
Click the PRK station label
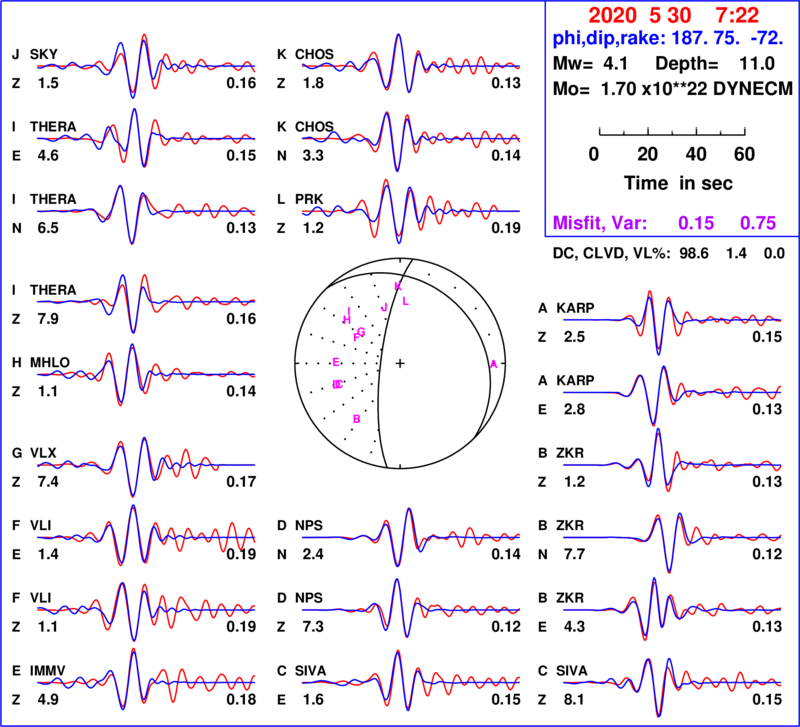pyautogui.click(x=309, y=199)
